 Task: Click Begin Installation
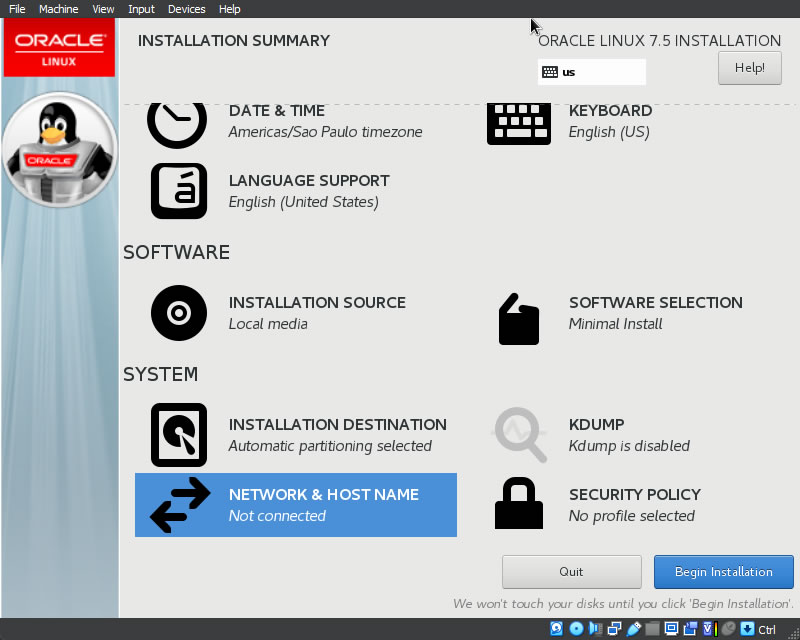pos(723,572)
